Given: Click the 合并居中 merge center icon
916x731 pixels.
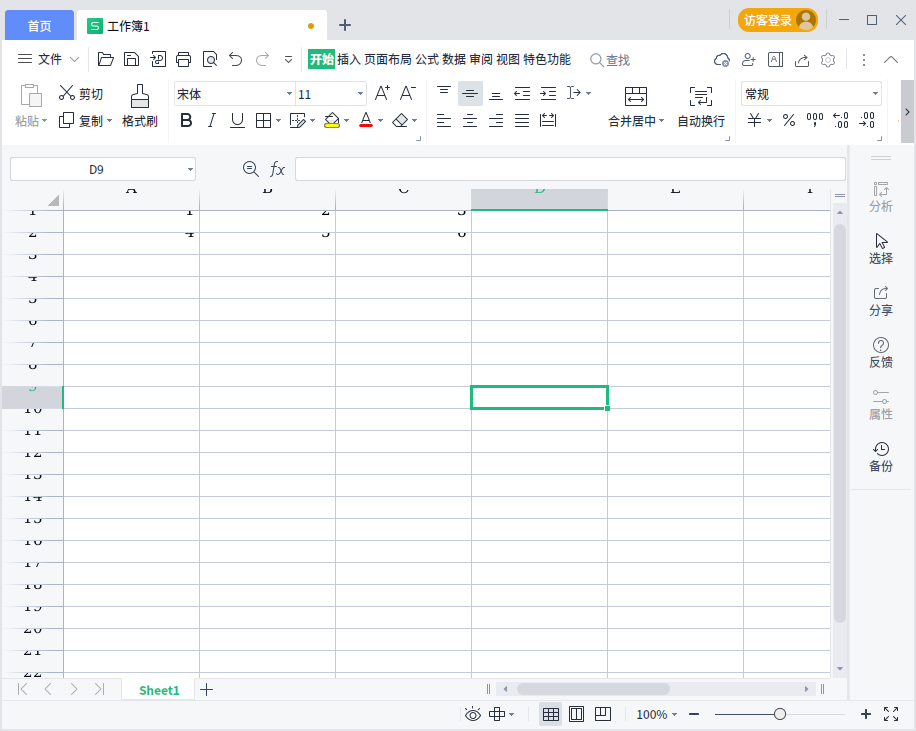Looking at the screenshot, I should [636, 105].
